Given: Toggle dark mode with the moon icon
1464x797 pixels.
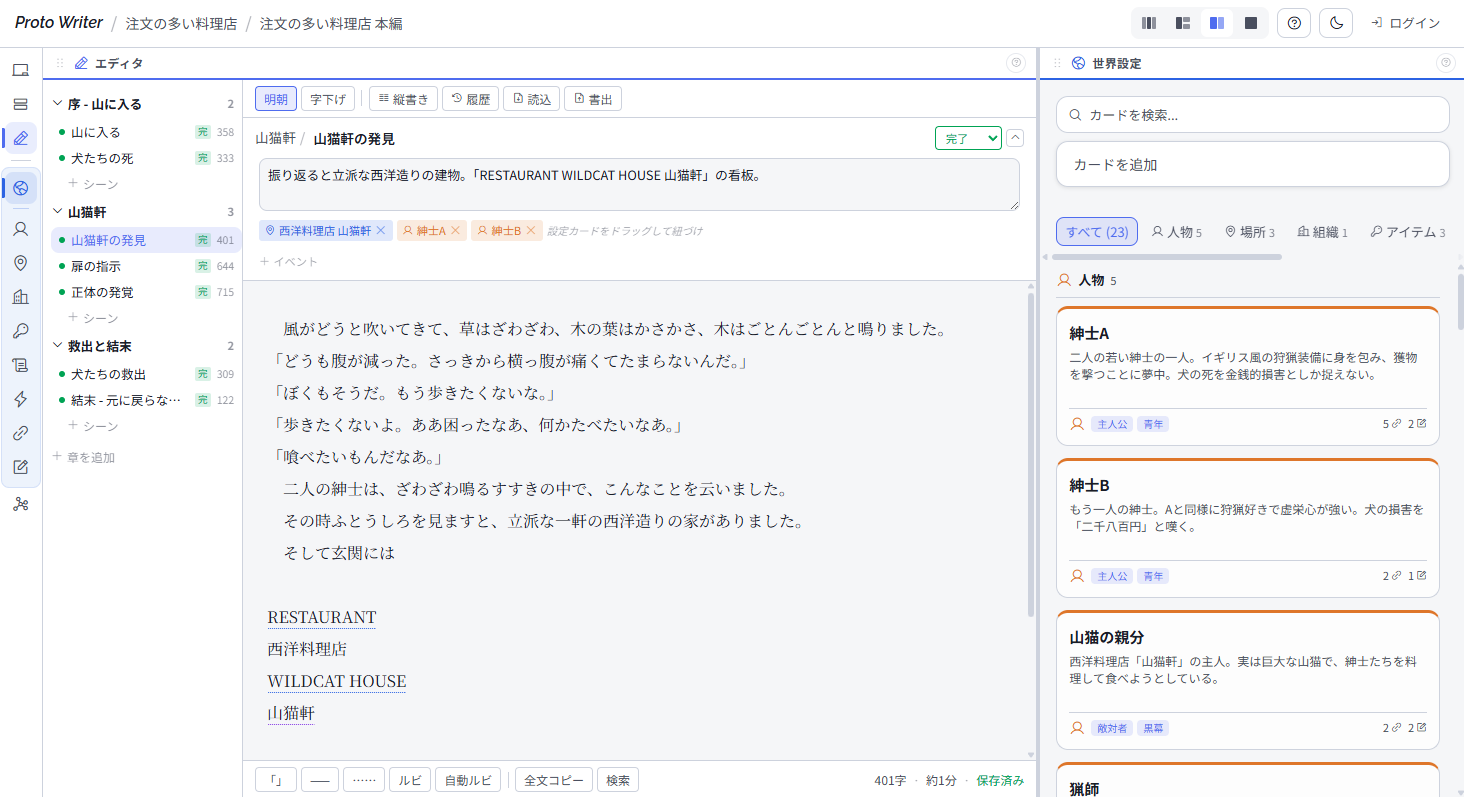Looking at the screenshot, I should [1335, 22].
